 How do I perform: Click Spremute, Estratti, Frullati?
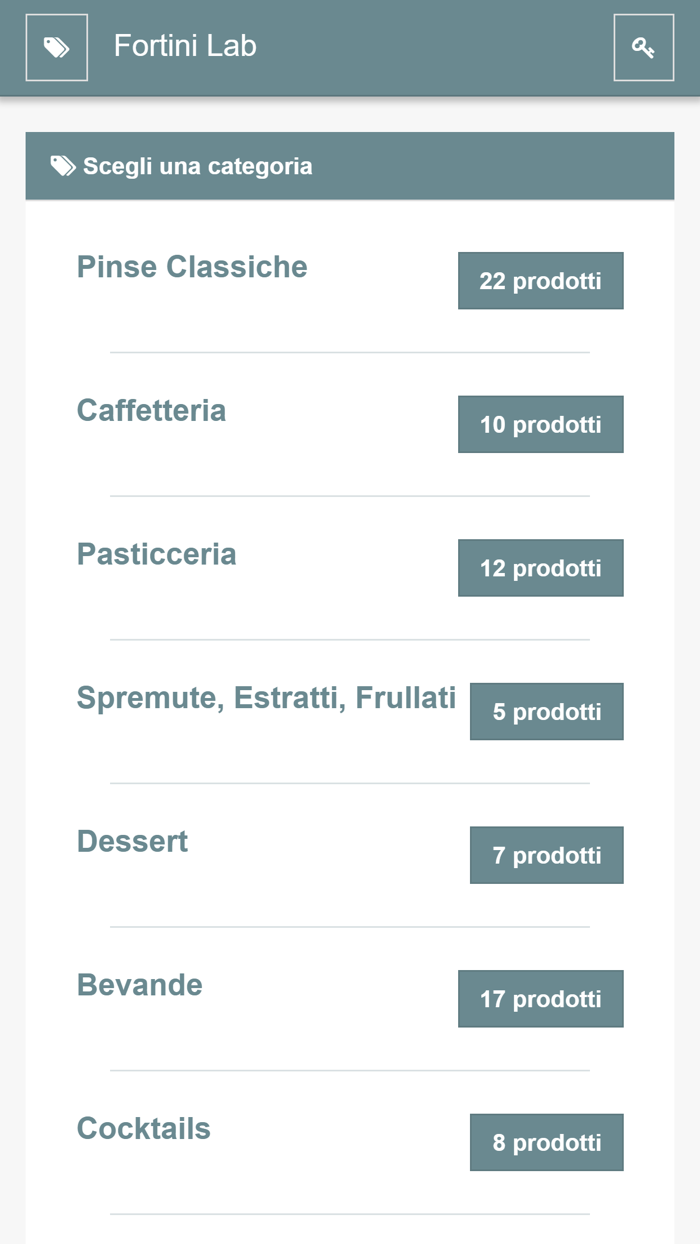pos(267,698)
